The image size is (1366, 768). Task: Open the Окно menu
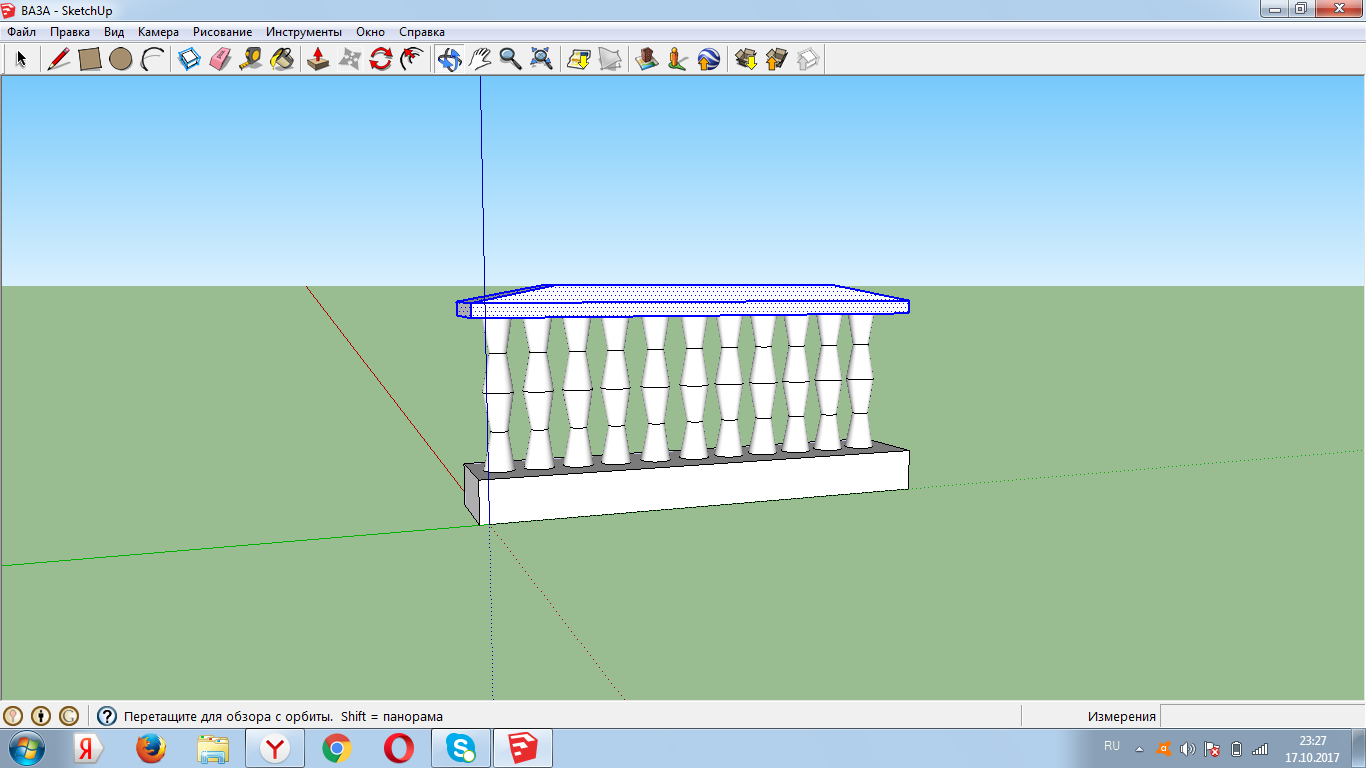370,32
